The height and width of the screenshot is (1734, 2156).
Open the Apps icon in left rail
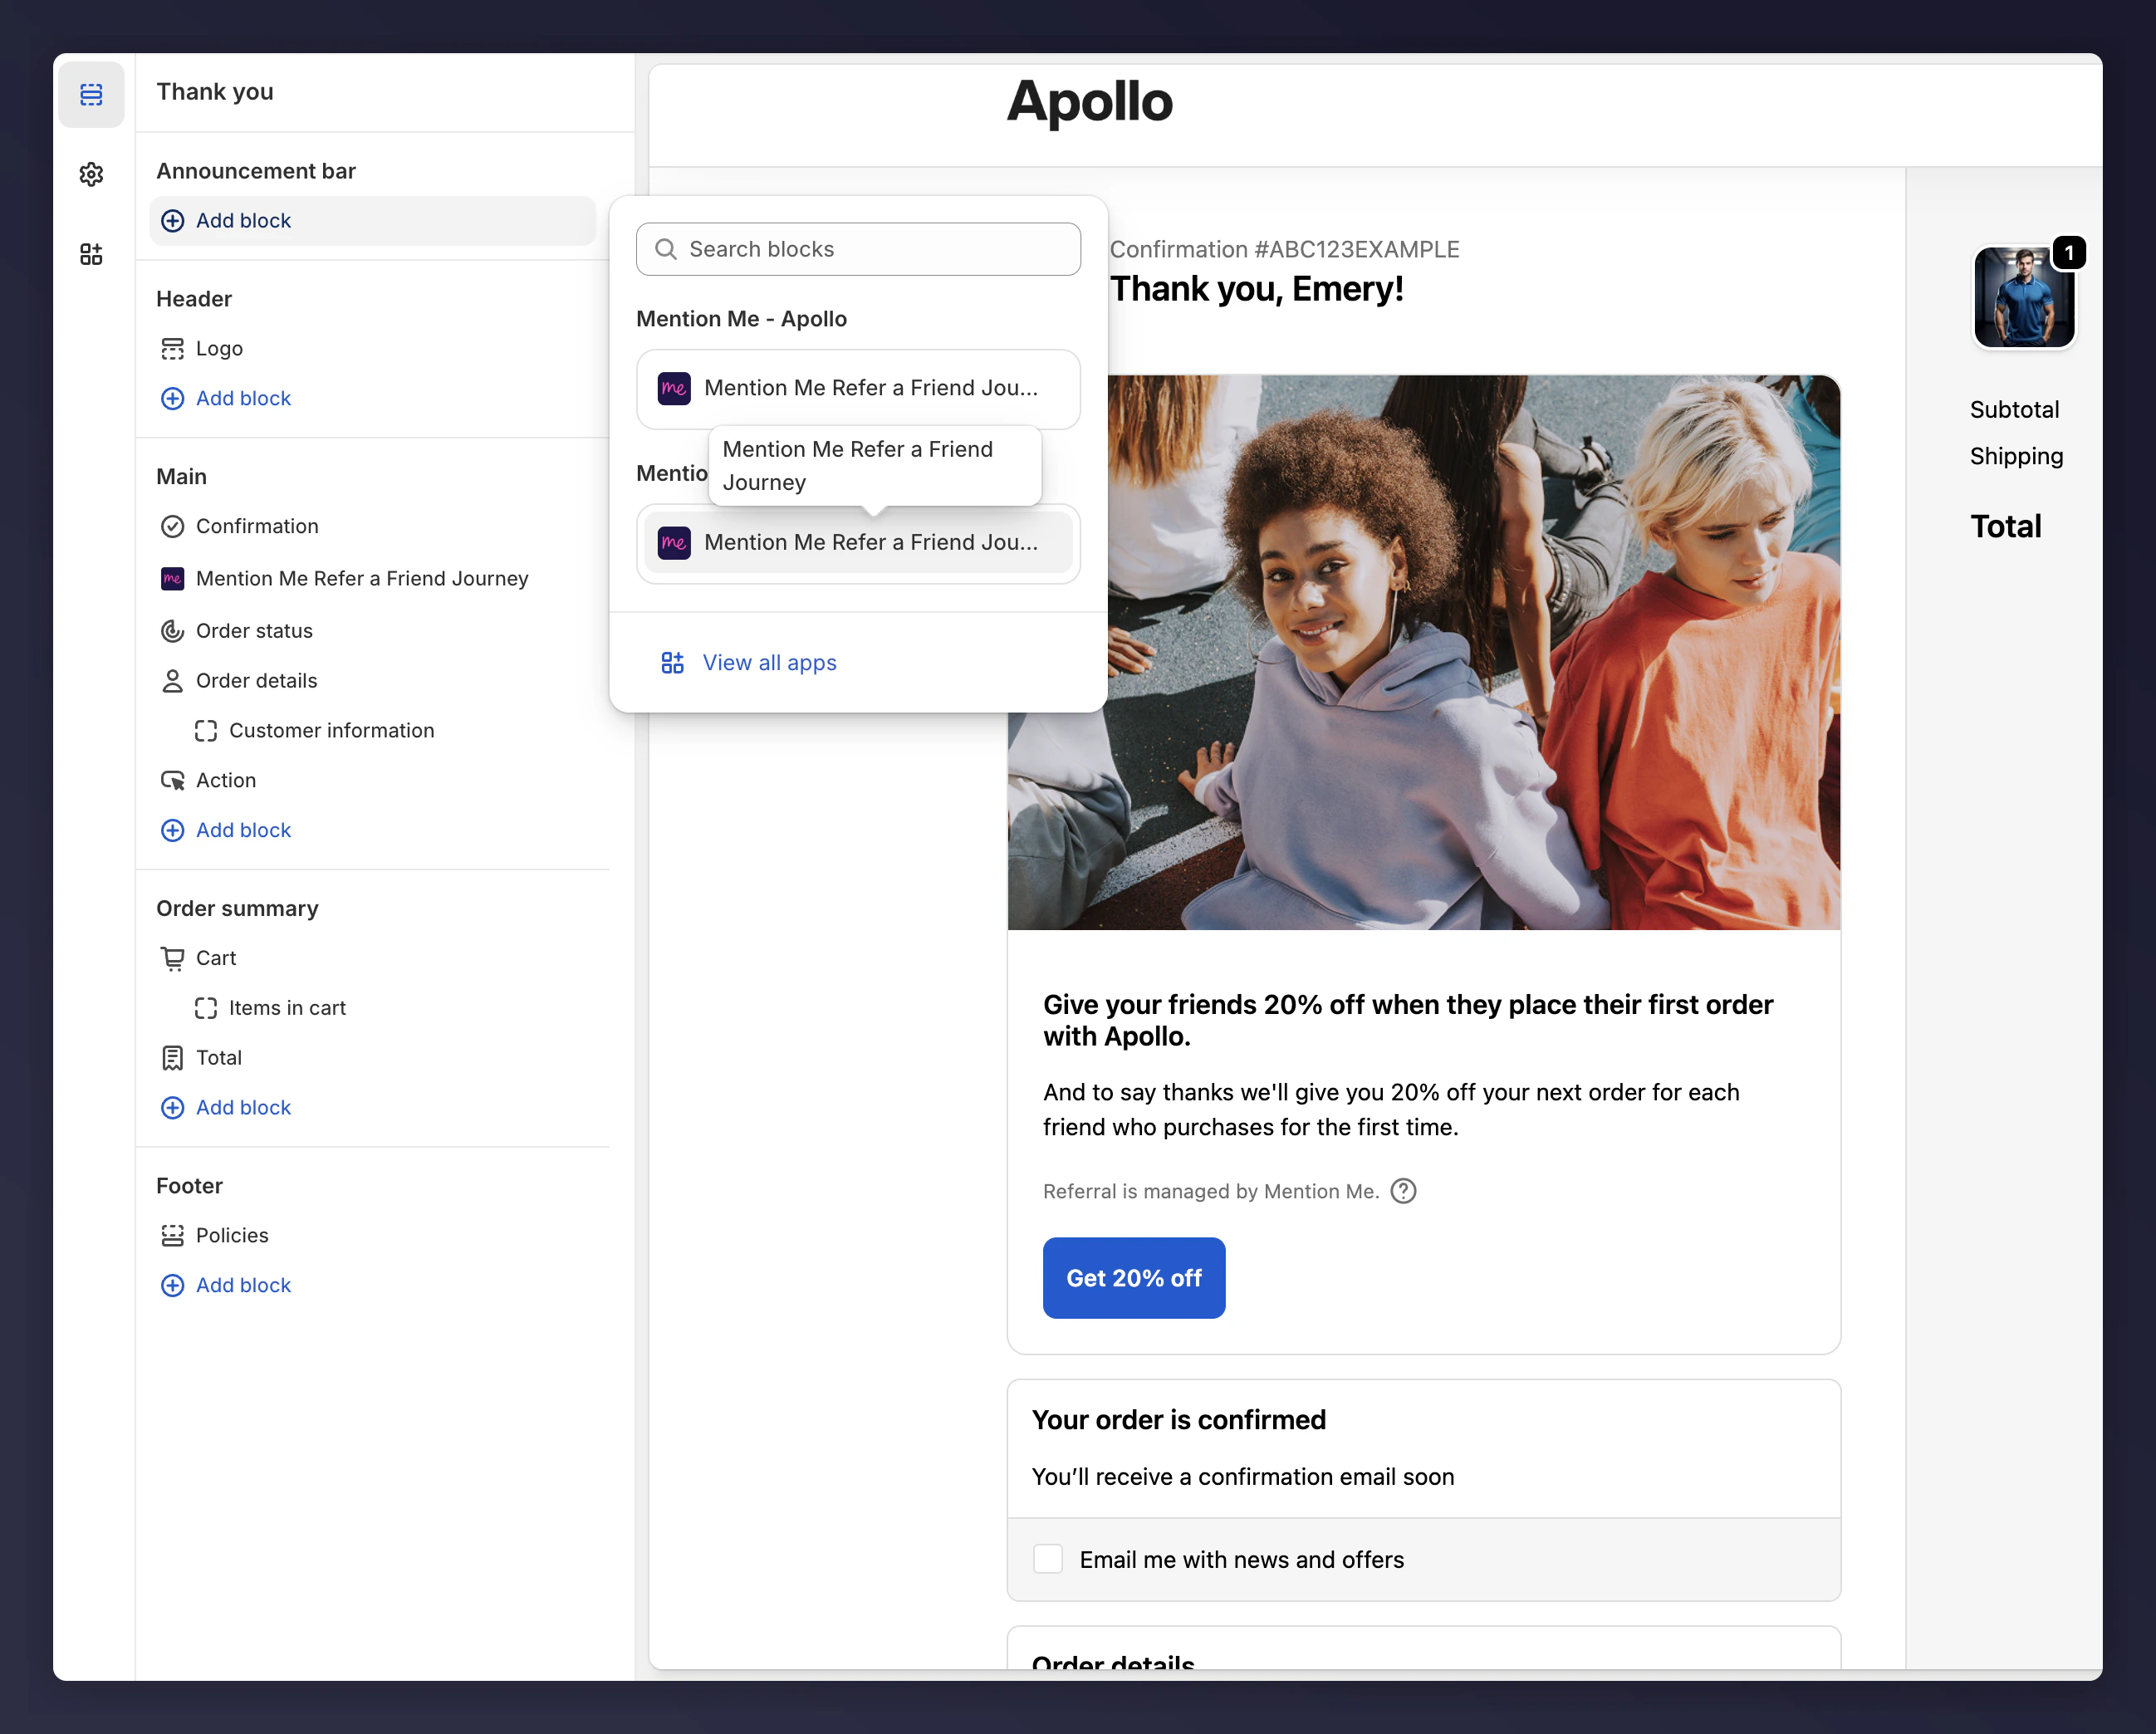coord(91,254)
